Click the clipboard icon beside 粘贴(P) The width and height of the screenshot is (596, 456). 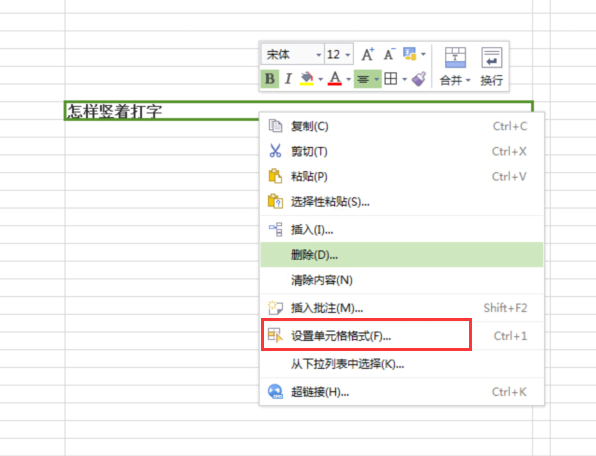pyautogui.click(x=275, y=176)
